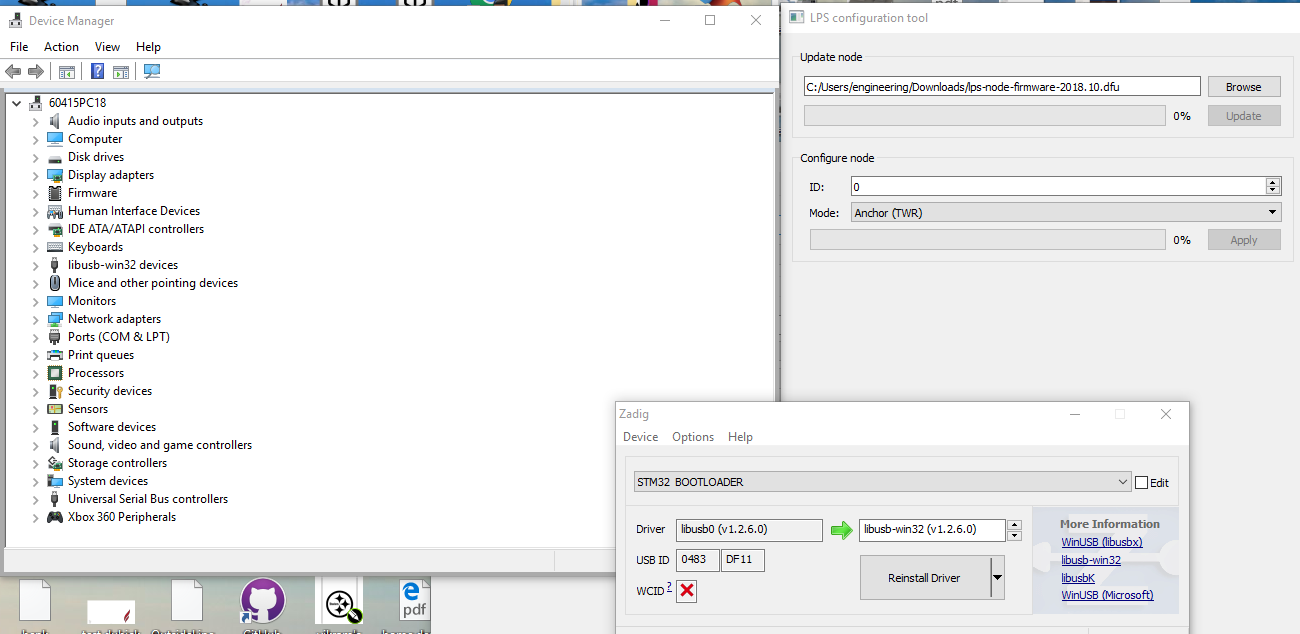Image resolution: width=1300 pixels, height=634 pixels.
Task: Open the WinUSB (libusbx) link
Action: coord(1102,542)
